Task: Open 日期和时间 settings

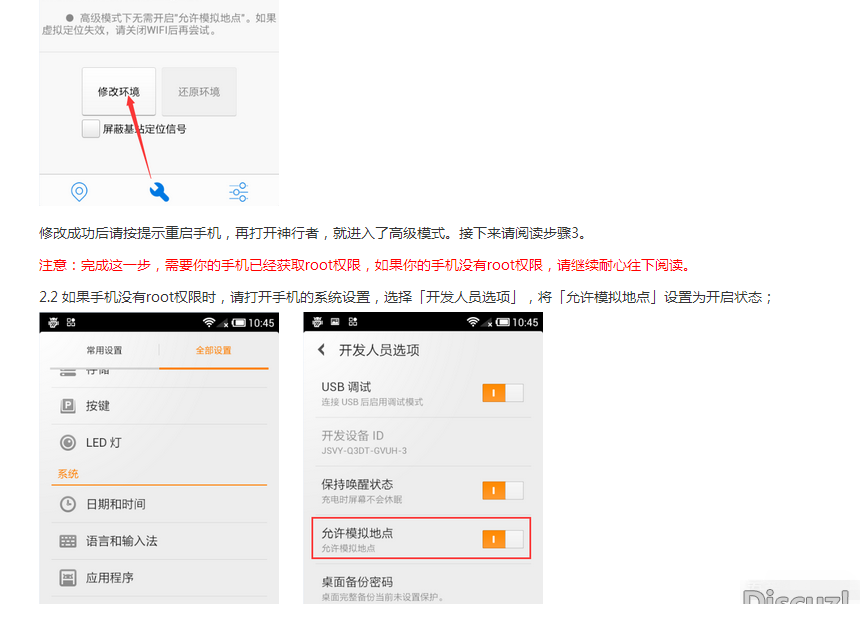Action: (x=159, y=504)
